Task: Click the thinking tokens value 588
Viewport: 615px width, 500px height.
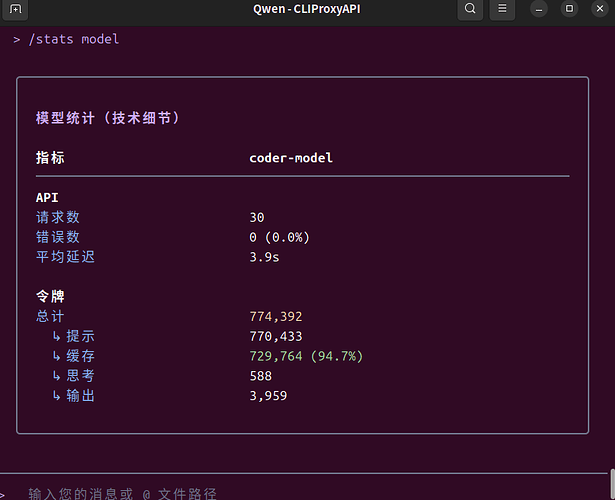Action: (260, 376)
